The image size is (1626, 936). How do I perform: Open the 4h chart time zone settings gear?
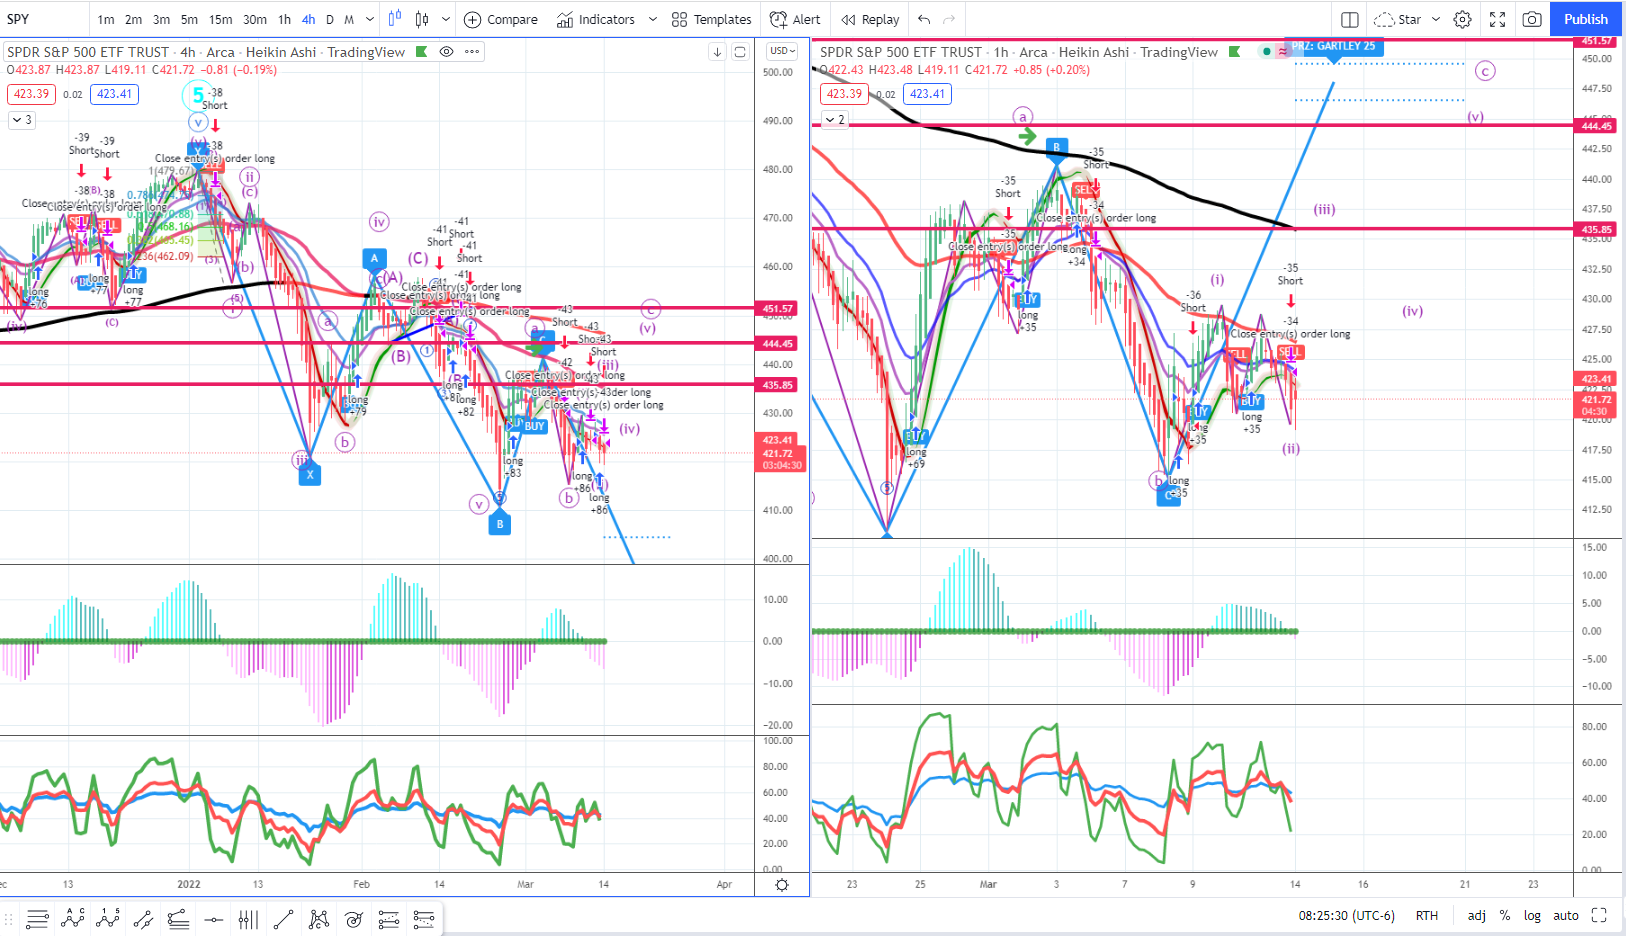tap(782, 885)
